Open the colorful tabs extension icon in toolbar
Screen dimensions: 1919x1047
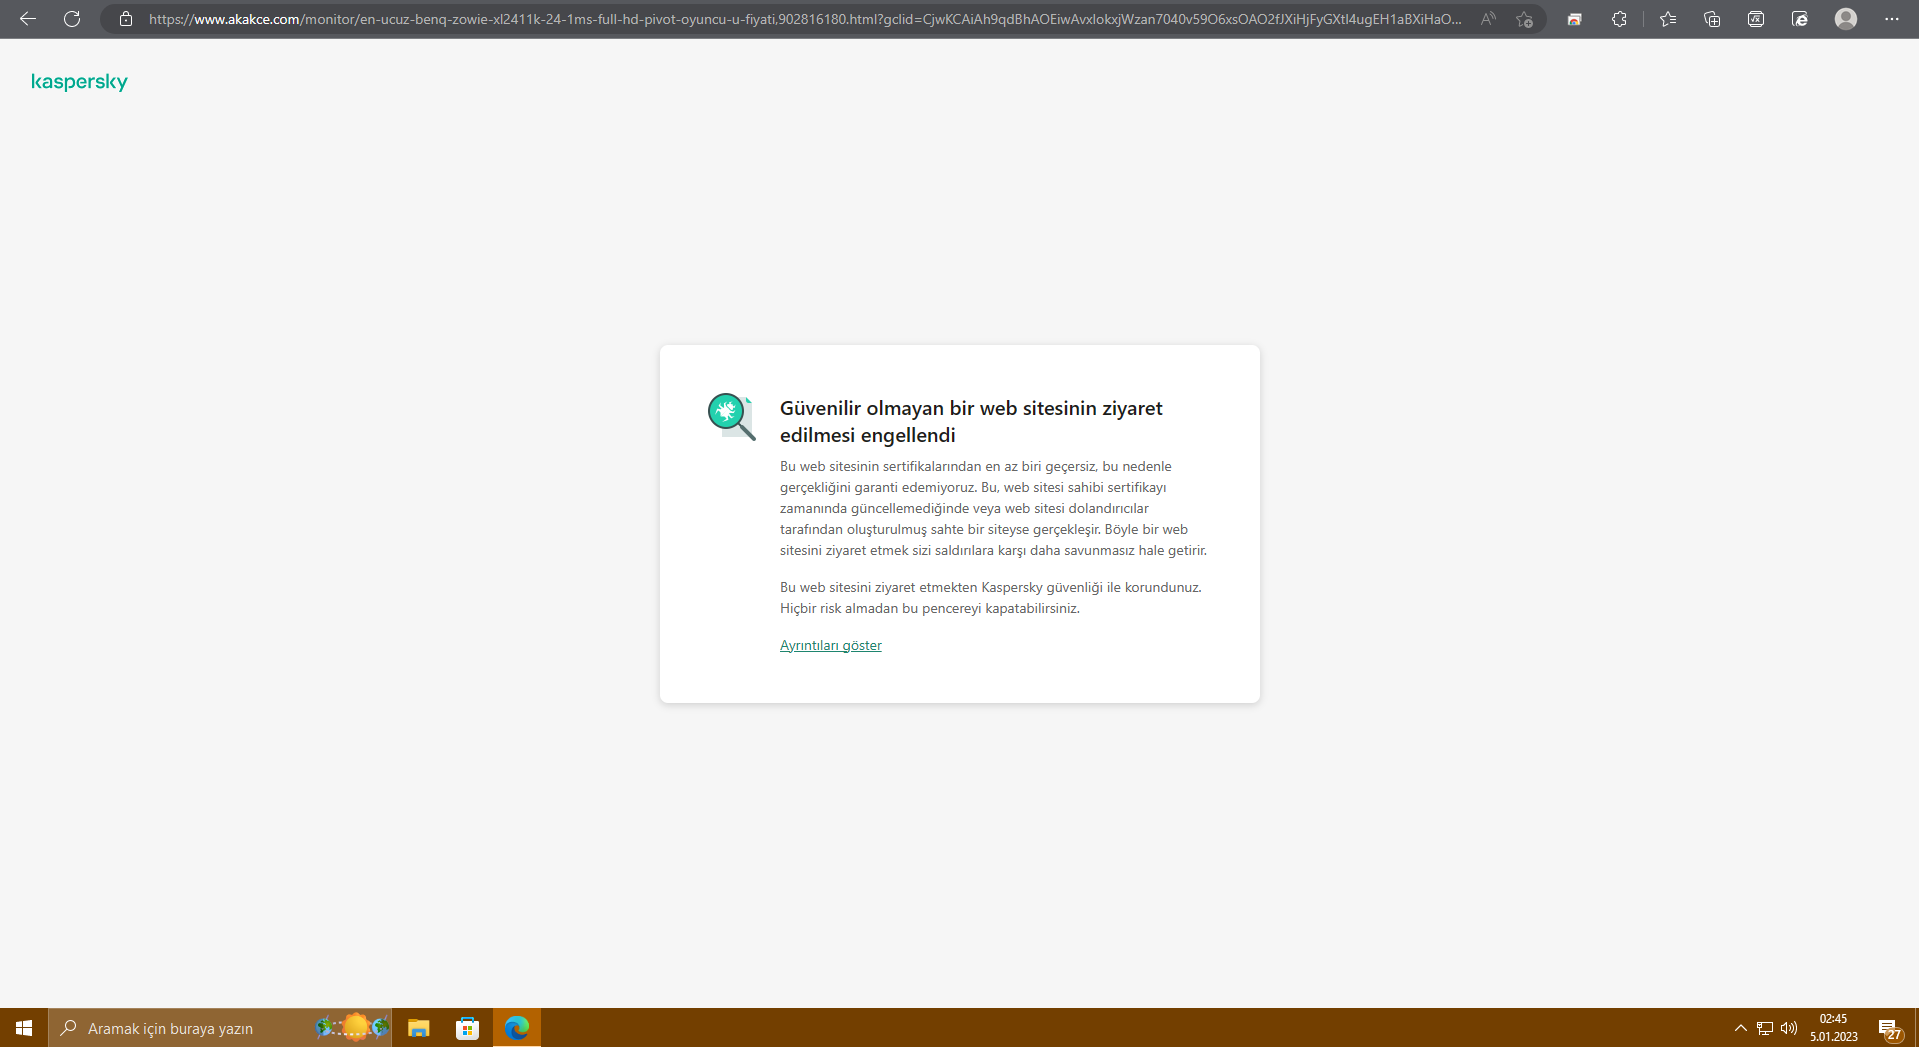(1575, 19)
